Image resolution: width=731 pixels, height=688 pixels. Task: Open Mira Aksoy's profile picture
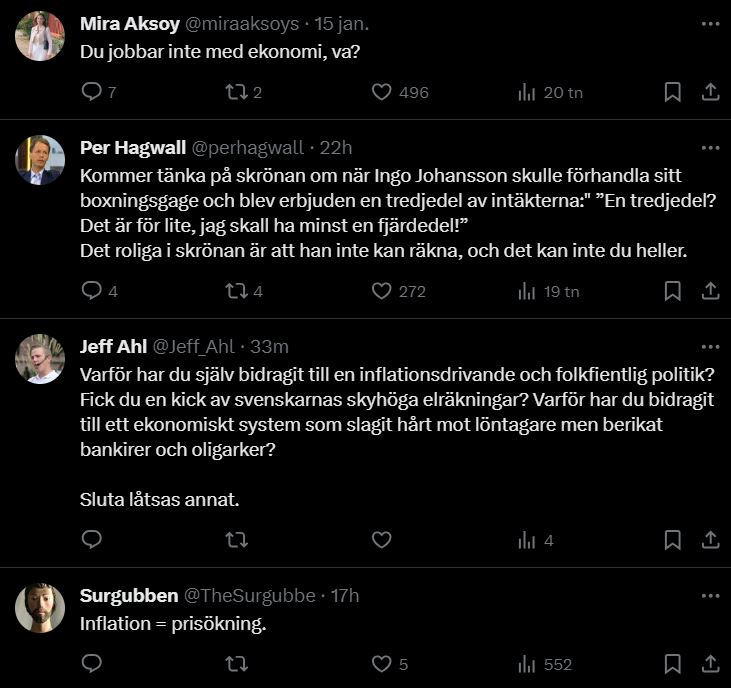point(41,37)
